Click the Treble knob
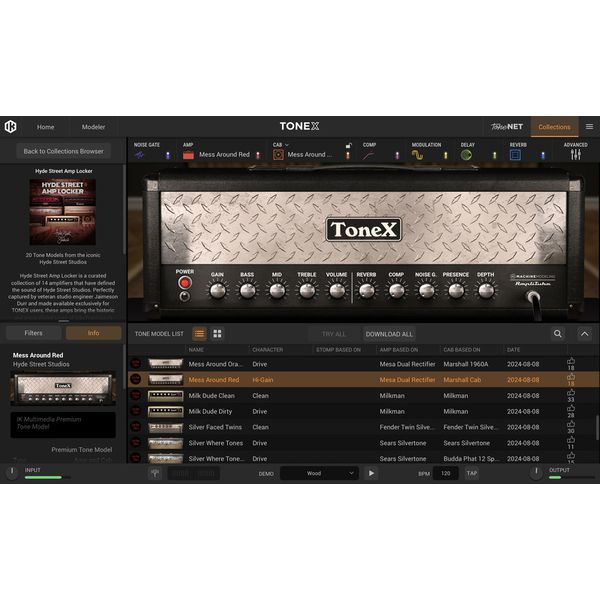 [307, 290]
